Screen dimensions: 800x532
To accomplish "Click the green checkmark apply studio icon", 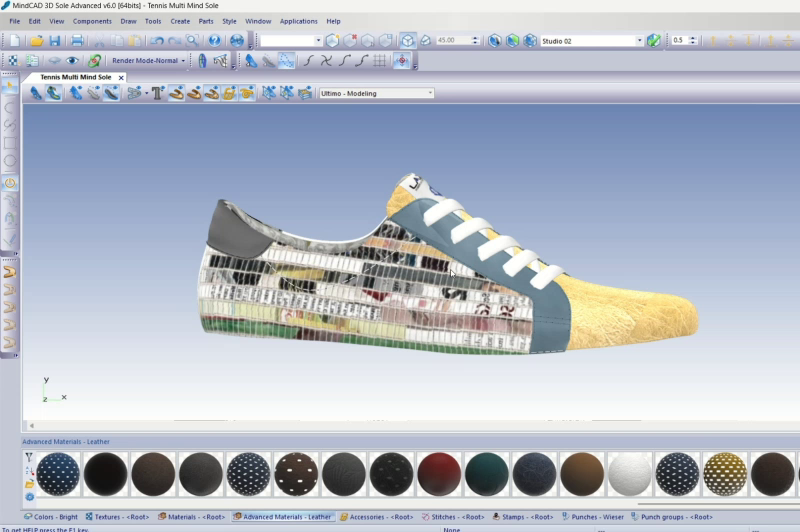I will click(x=654, y=41).
